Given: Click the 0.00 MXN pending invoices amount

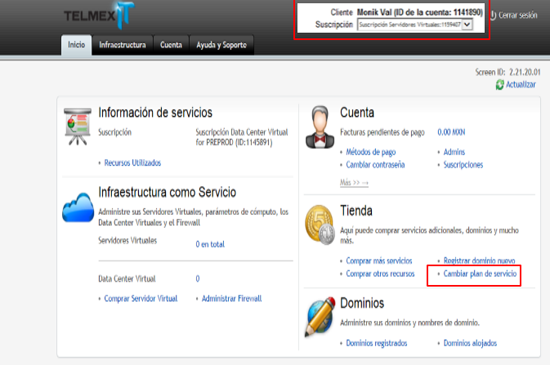Looking at the screenshot, I should (x=451, y=132).
